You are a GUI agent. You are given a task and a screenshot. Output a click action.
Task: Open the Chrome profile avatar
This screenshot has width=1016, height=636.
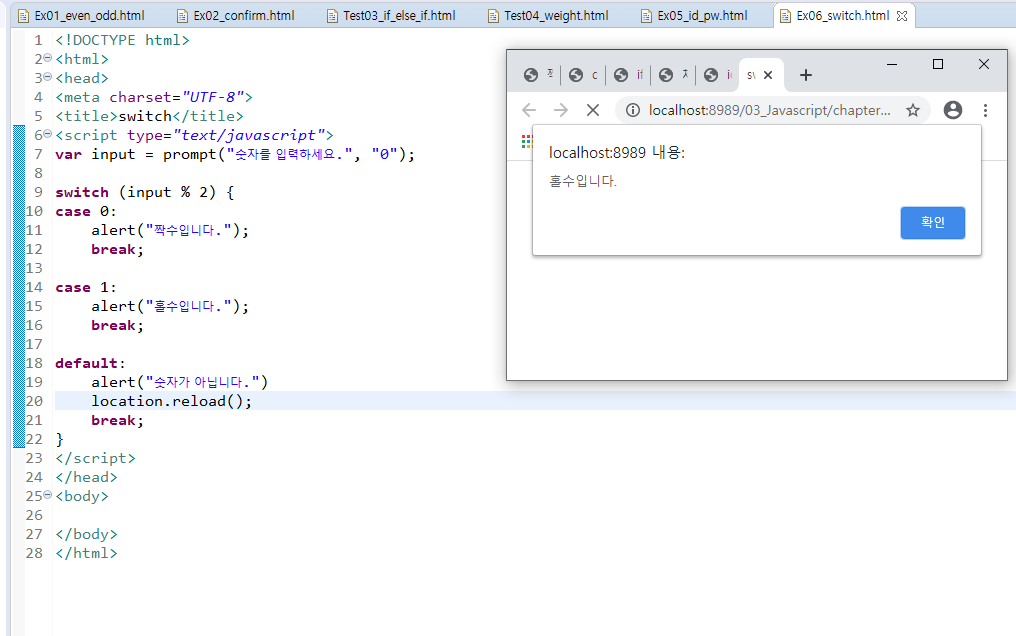click(x=952, y=110)
